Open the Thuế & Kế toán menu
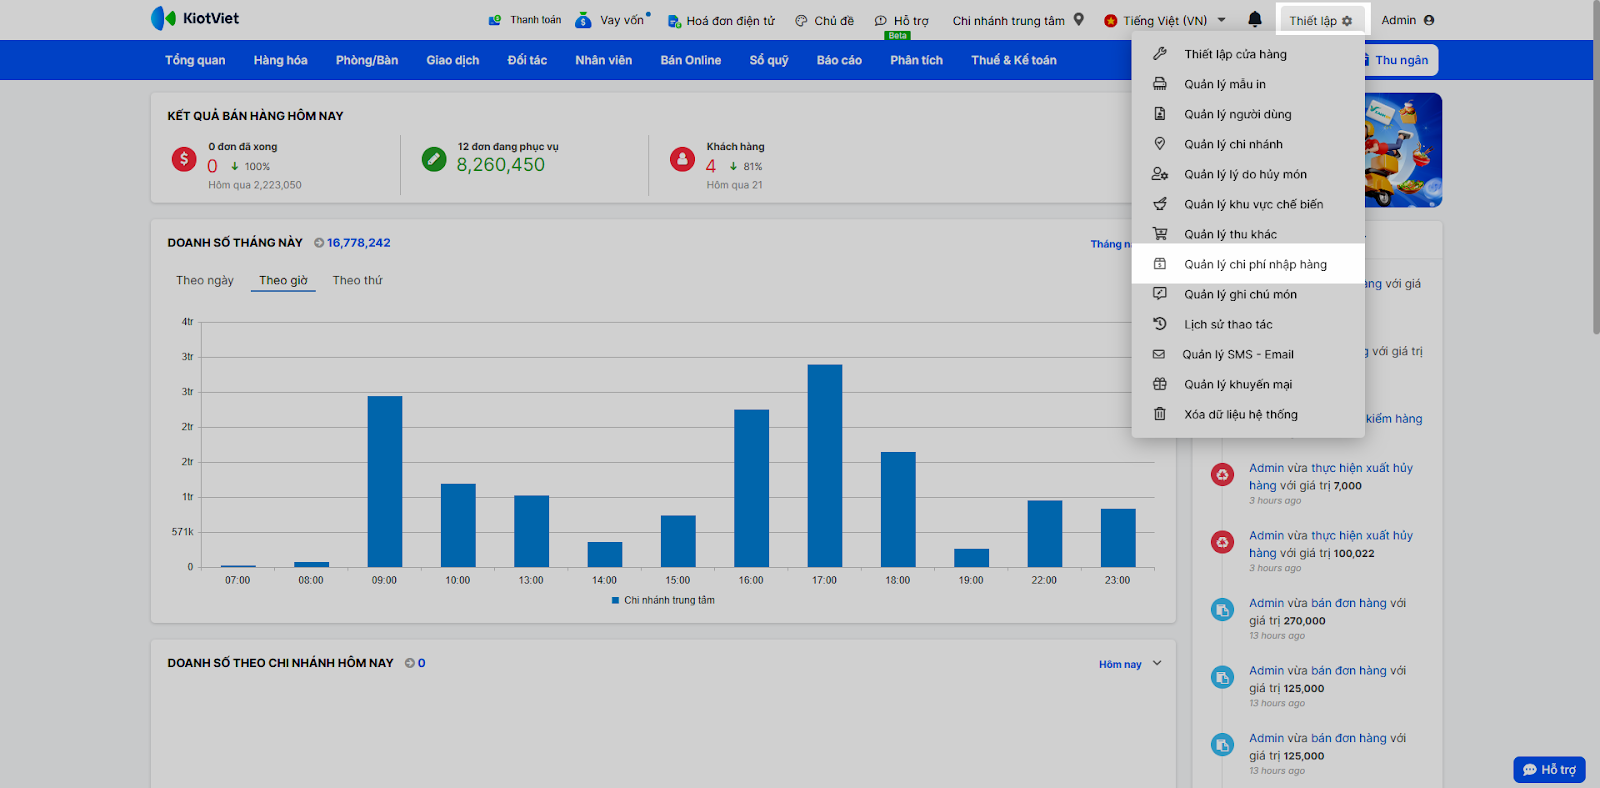The height and width of the screenshot is (788, 1600). click(x=1014, y=60)
